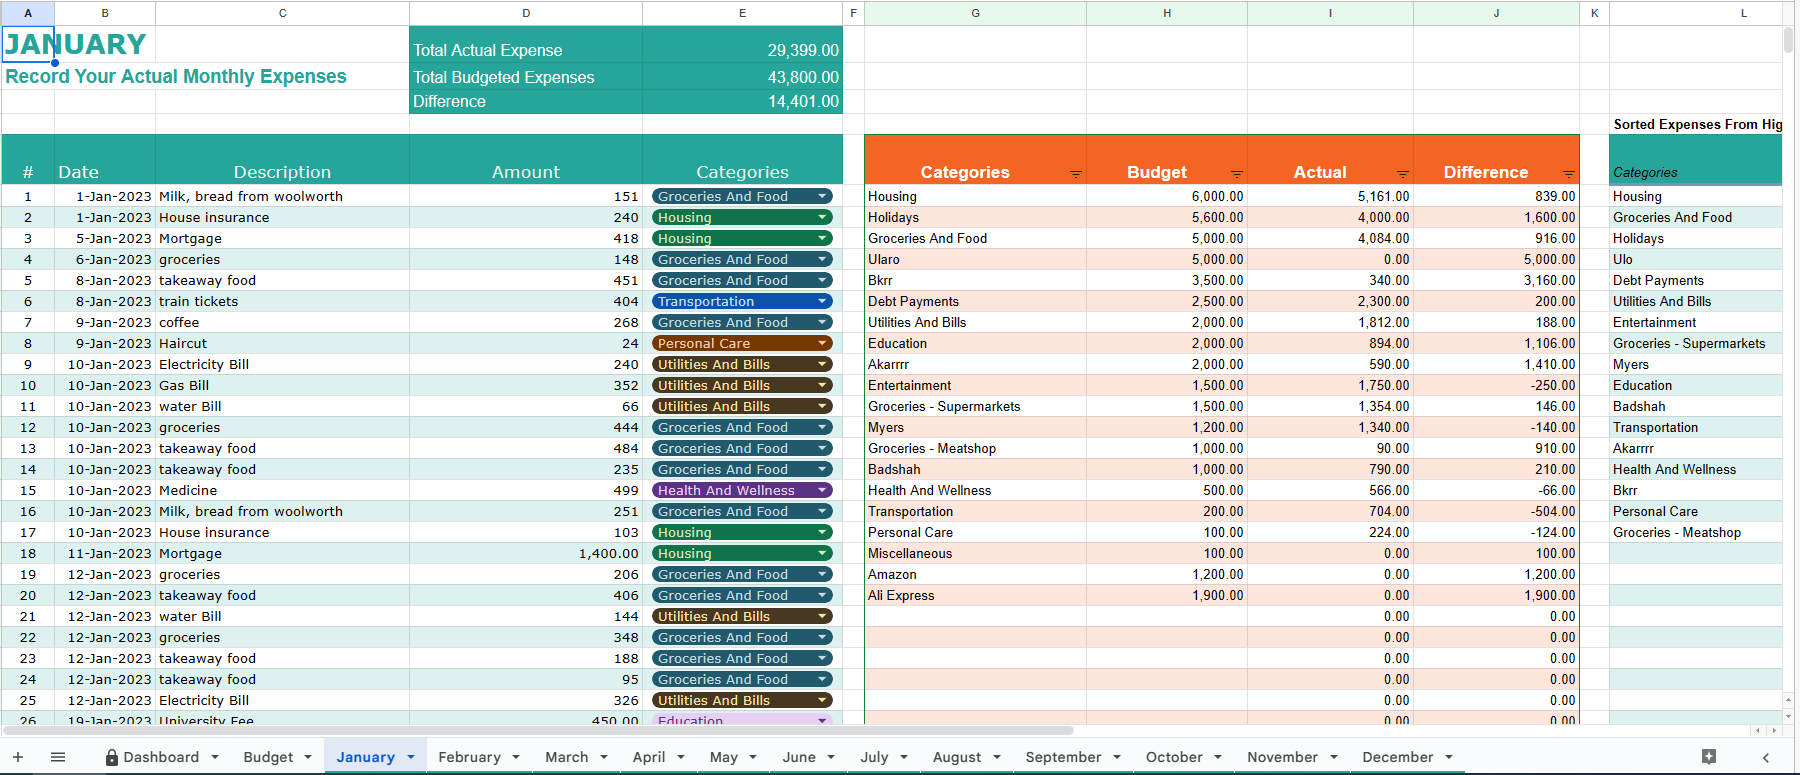Click Sorted Expenses header text
Image resolution: width=1800 pixels, height=775 pixels.
click(x=1697, y=124)
